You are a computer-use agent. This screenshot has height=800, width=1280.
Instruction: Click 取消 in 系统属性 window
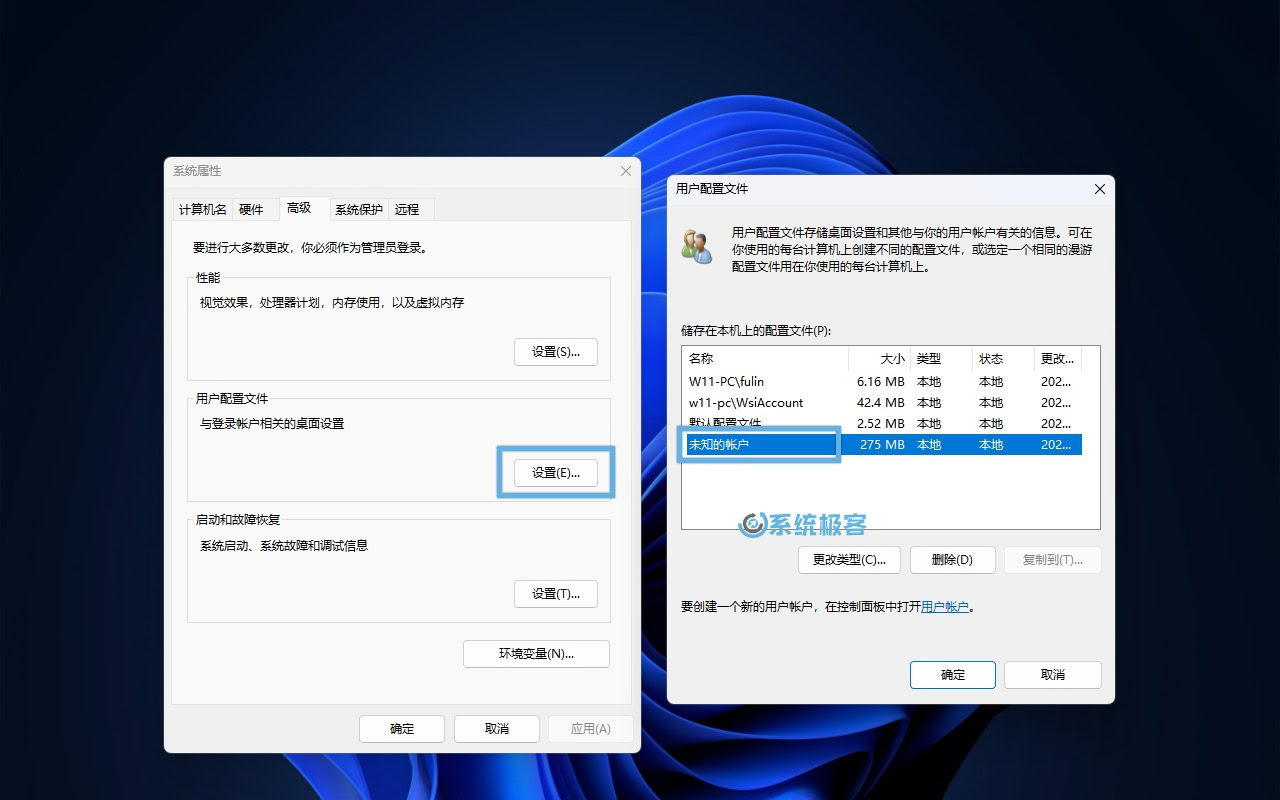[497, 729]
